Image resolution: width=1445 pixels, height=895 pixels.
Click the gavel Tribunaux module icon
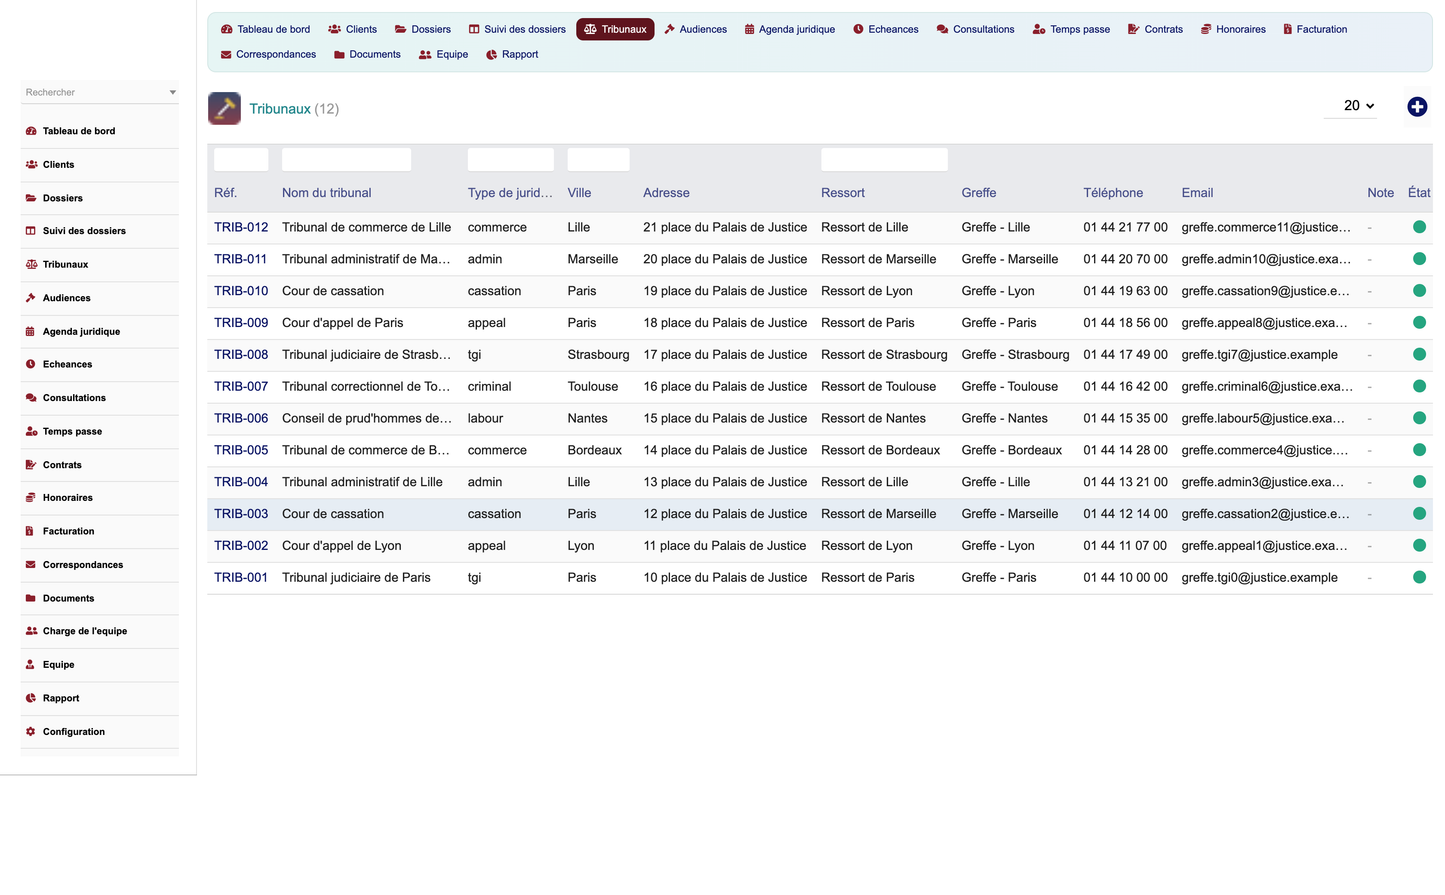coord(224,108)
